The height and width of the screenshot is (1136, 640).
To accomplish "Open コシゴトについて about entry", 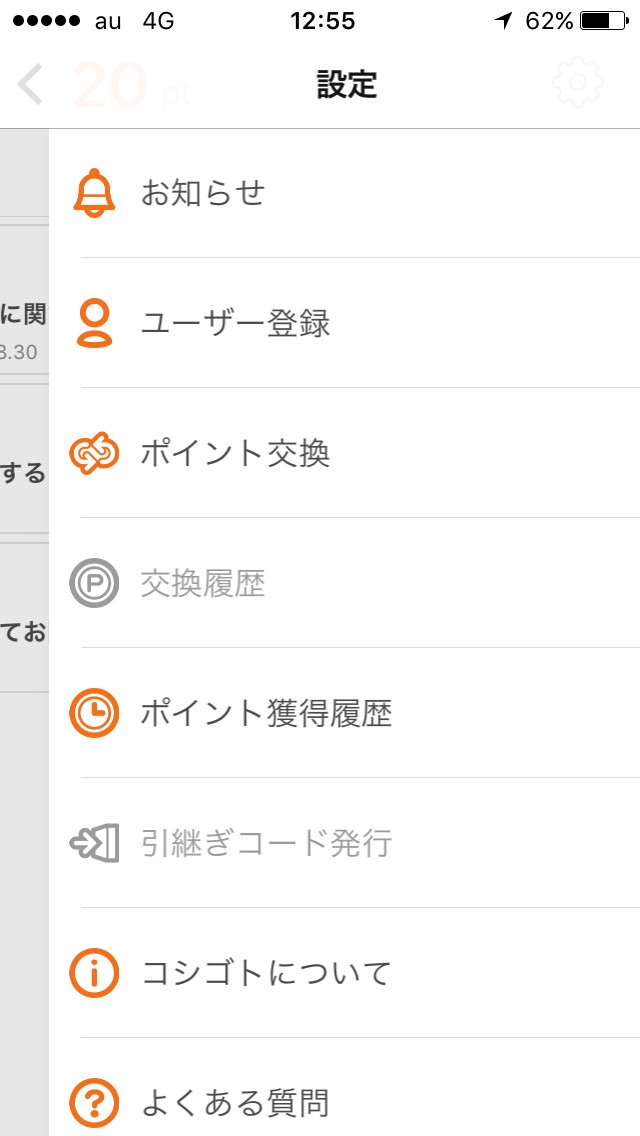I will [x=266, y=973].
